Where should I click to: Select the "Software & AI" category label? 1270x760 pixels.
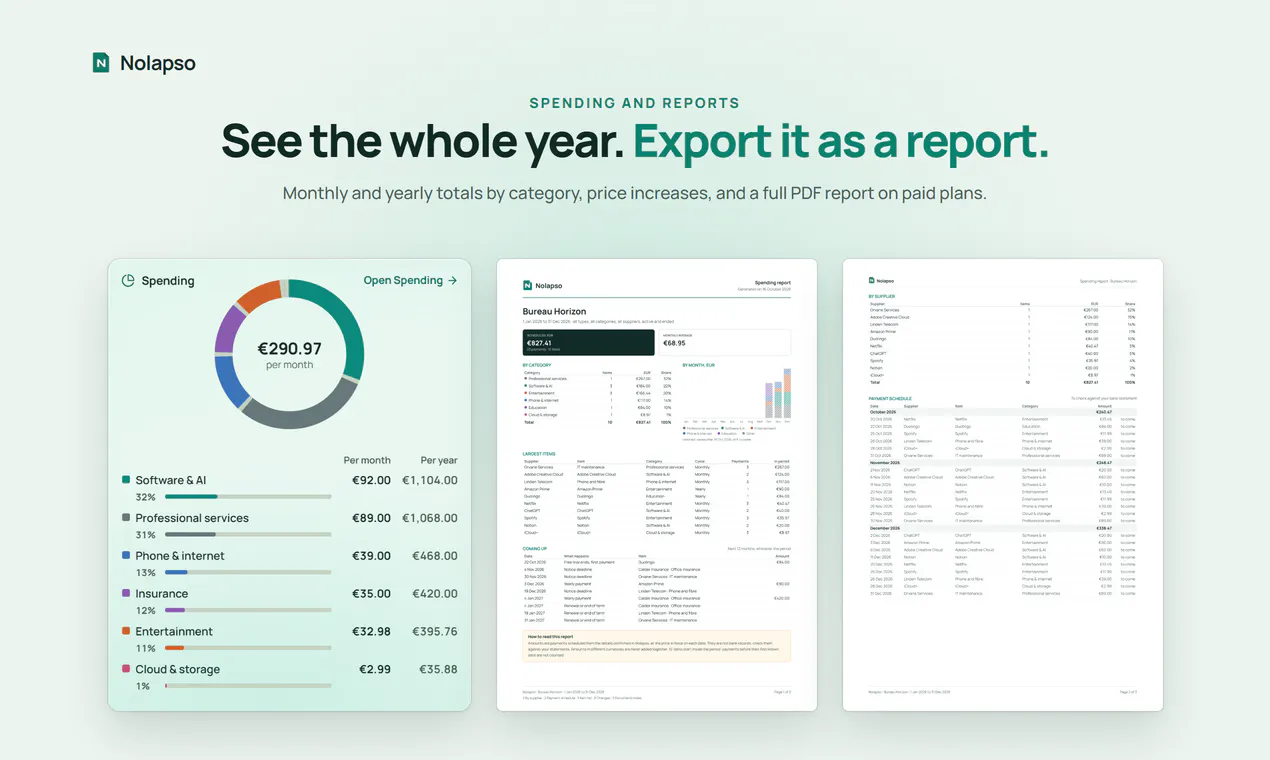tap(171, 480)
